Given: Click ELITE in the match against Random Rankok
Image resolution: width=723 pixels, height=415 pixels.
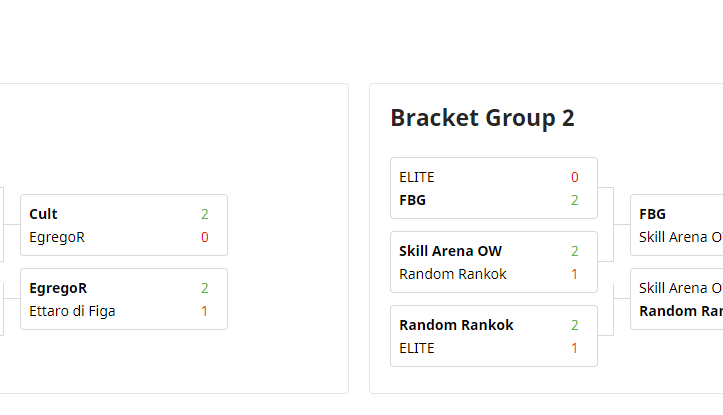Looking at the screenshot, I should (417, 348).
